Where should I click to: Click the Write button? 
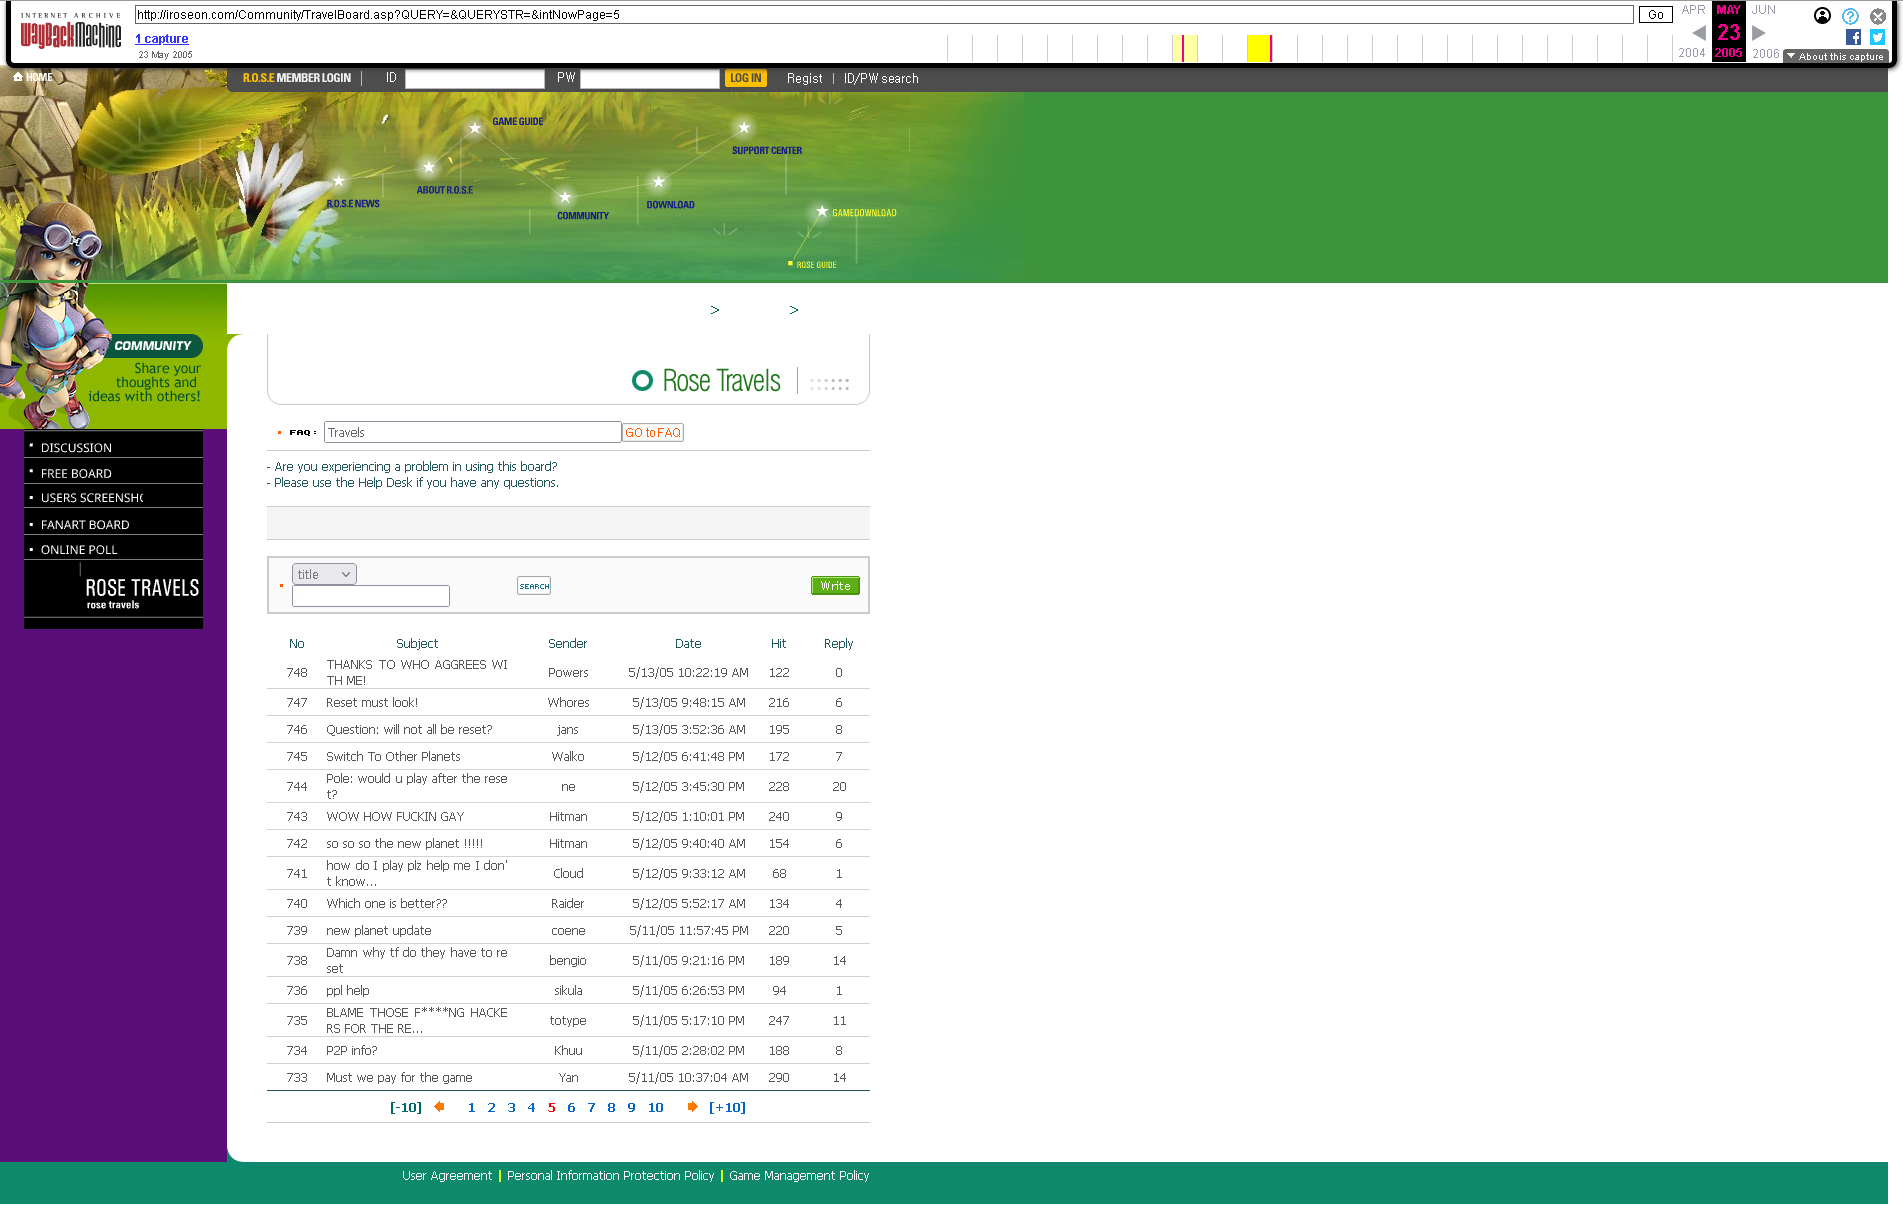point(835,586)
